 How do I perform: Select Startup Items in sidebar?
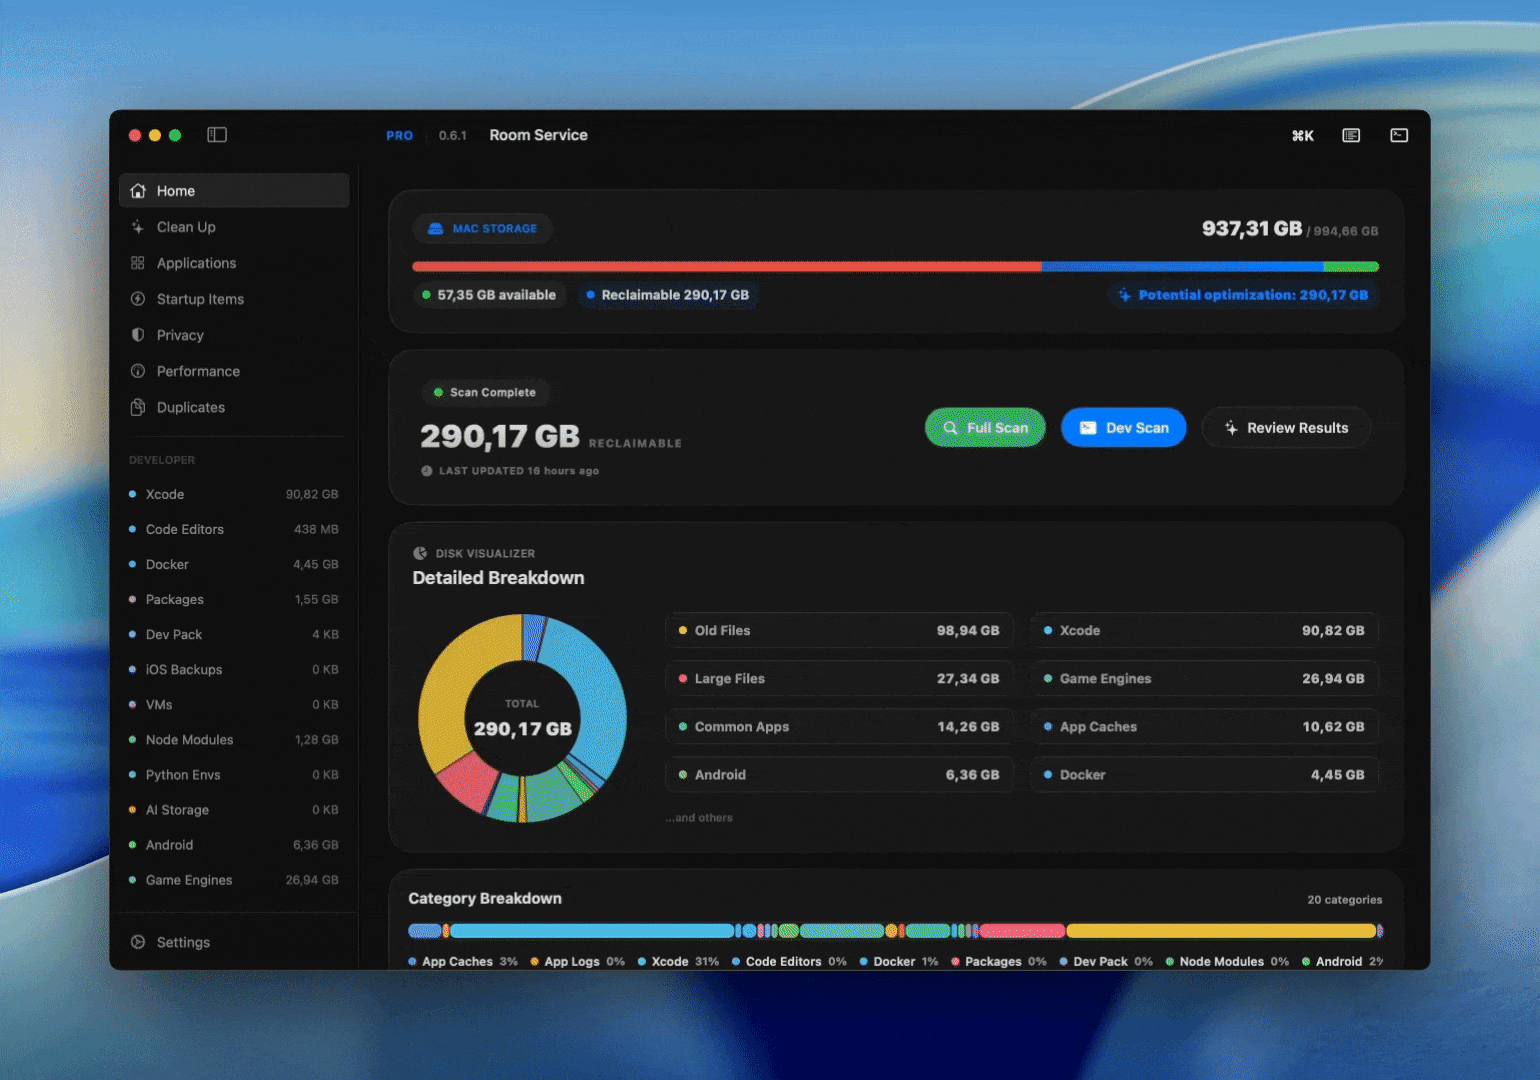(234, 299)
